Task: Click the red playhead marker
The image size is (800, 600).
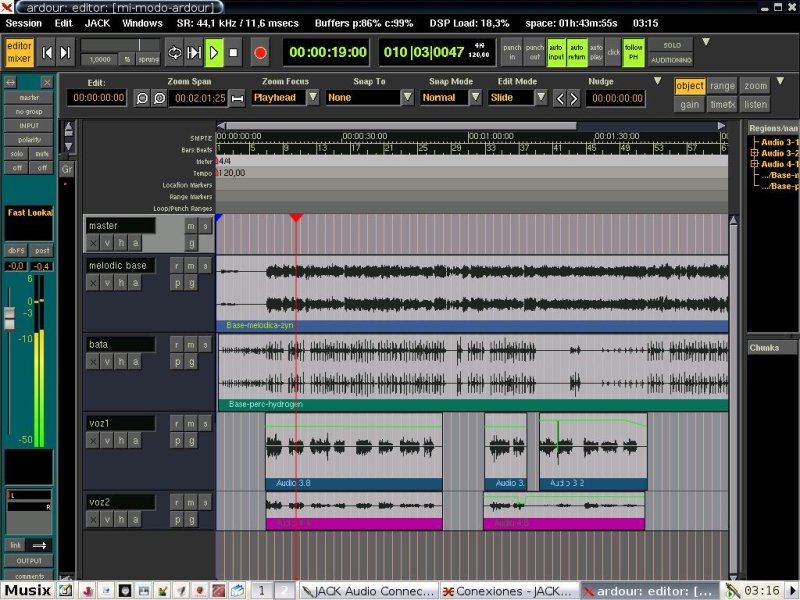Action: point(296,218)
